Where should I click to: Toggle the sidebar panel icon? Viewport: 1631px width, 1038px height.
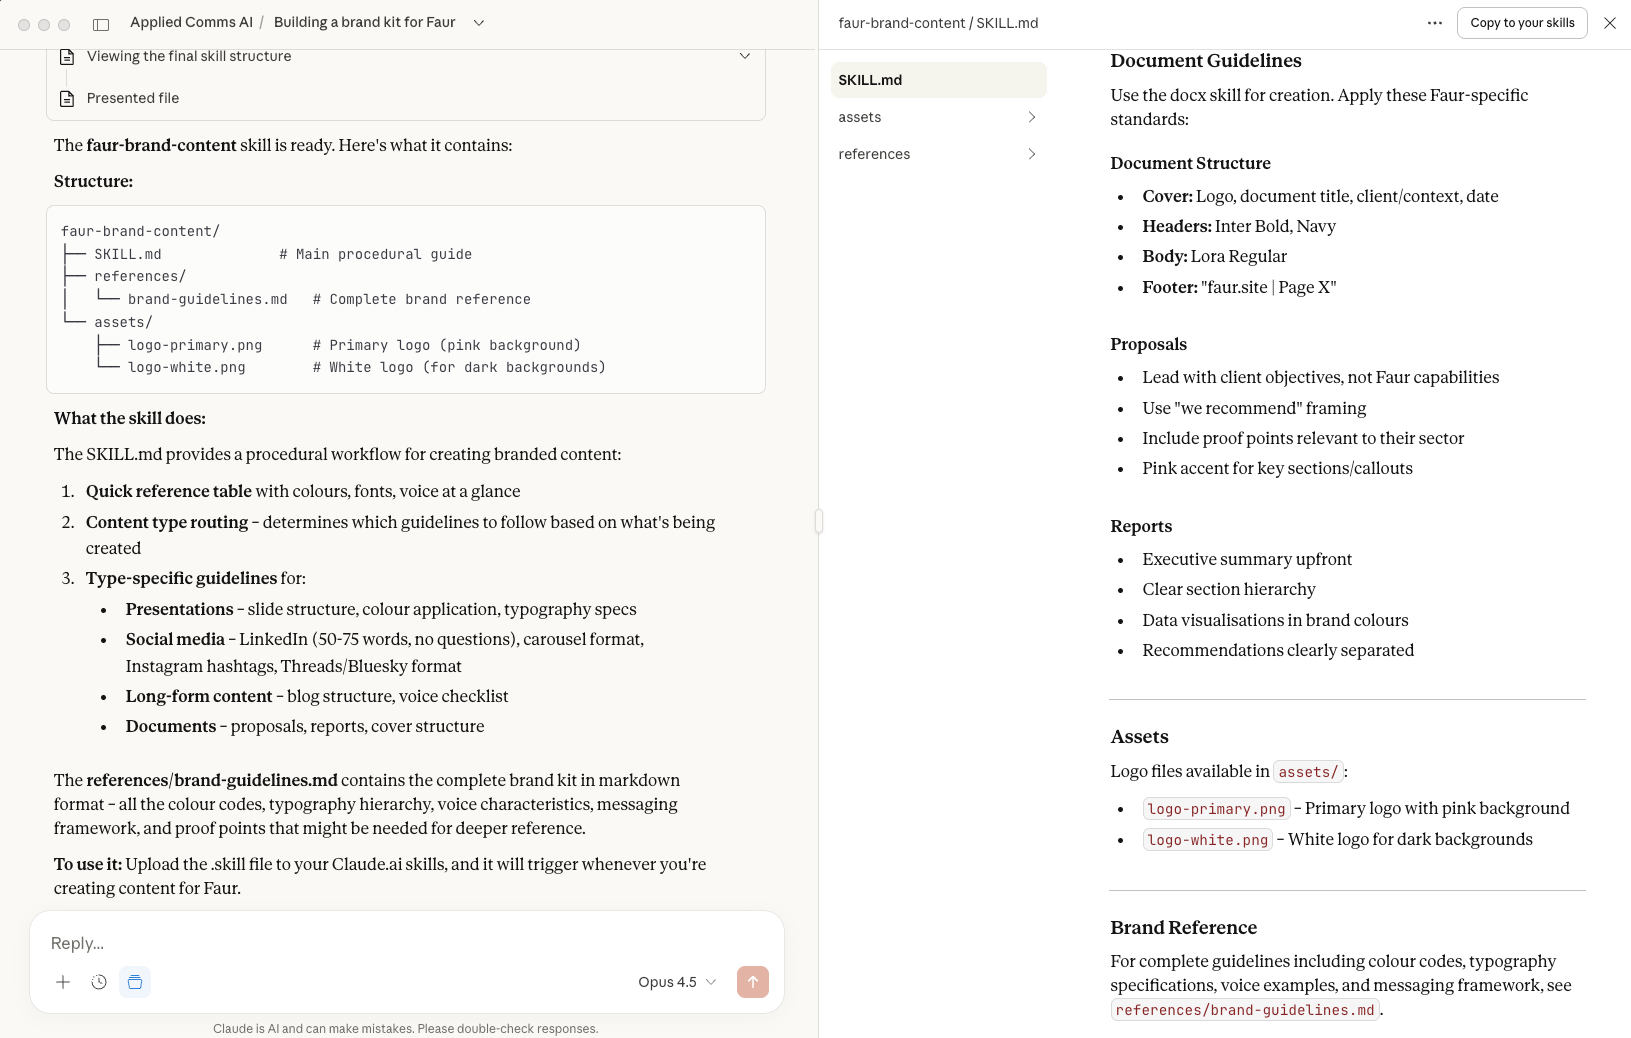pos(101,24)
